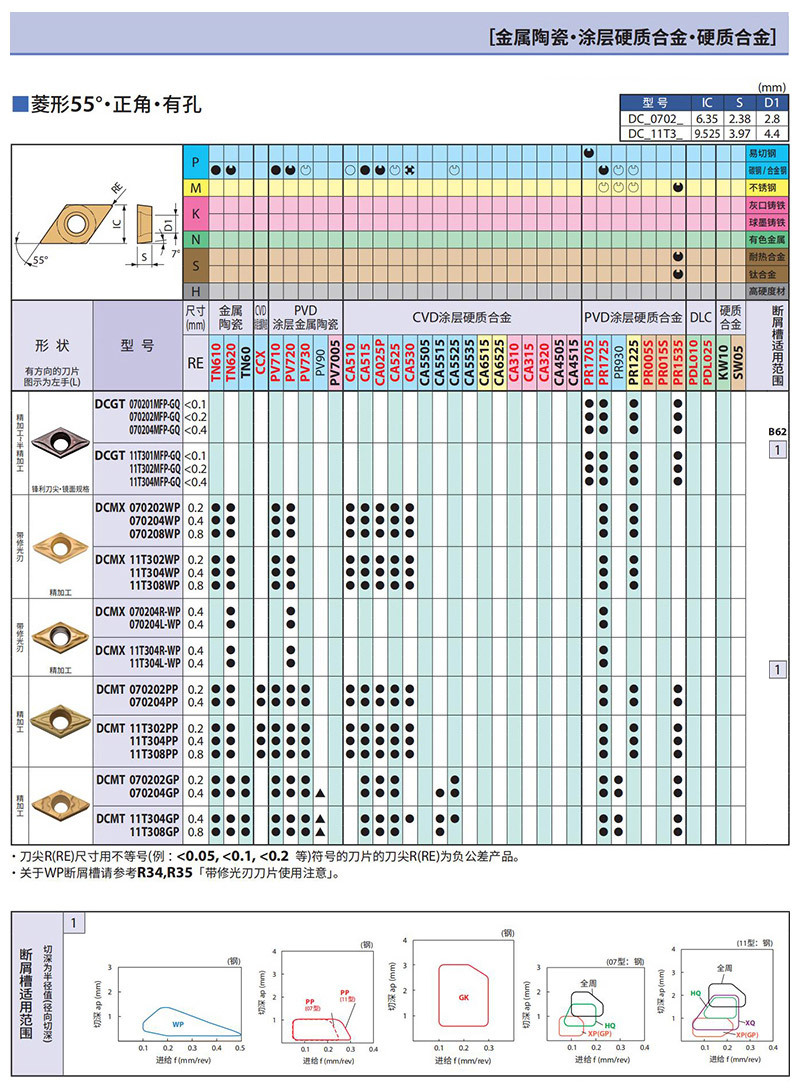Click the DCMX 070204R-WP model row
This screenshot has height=1091, width=800.
138,612
